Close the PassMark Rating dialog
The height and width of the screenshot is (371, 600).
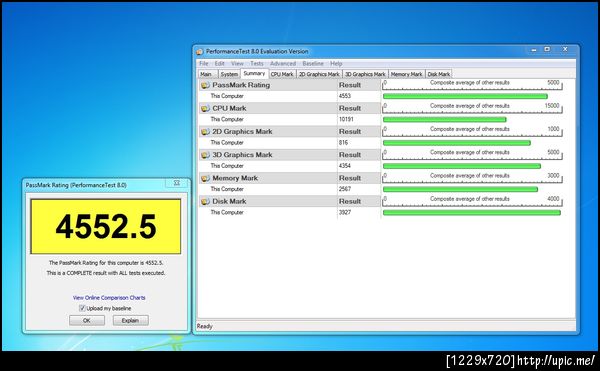(176, 183)
